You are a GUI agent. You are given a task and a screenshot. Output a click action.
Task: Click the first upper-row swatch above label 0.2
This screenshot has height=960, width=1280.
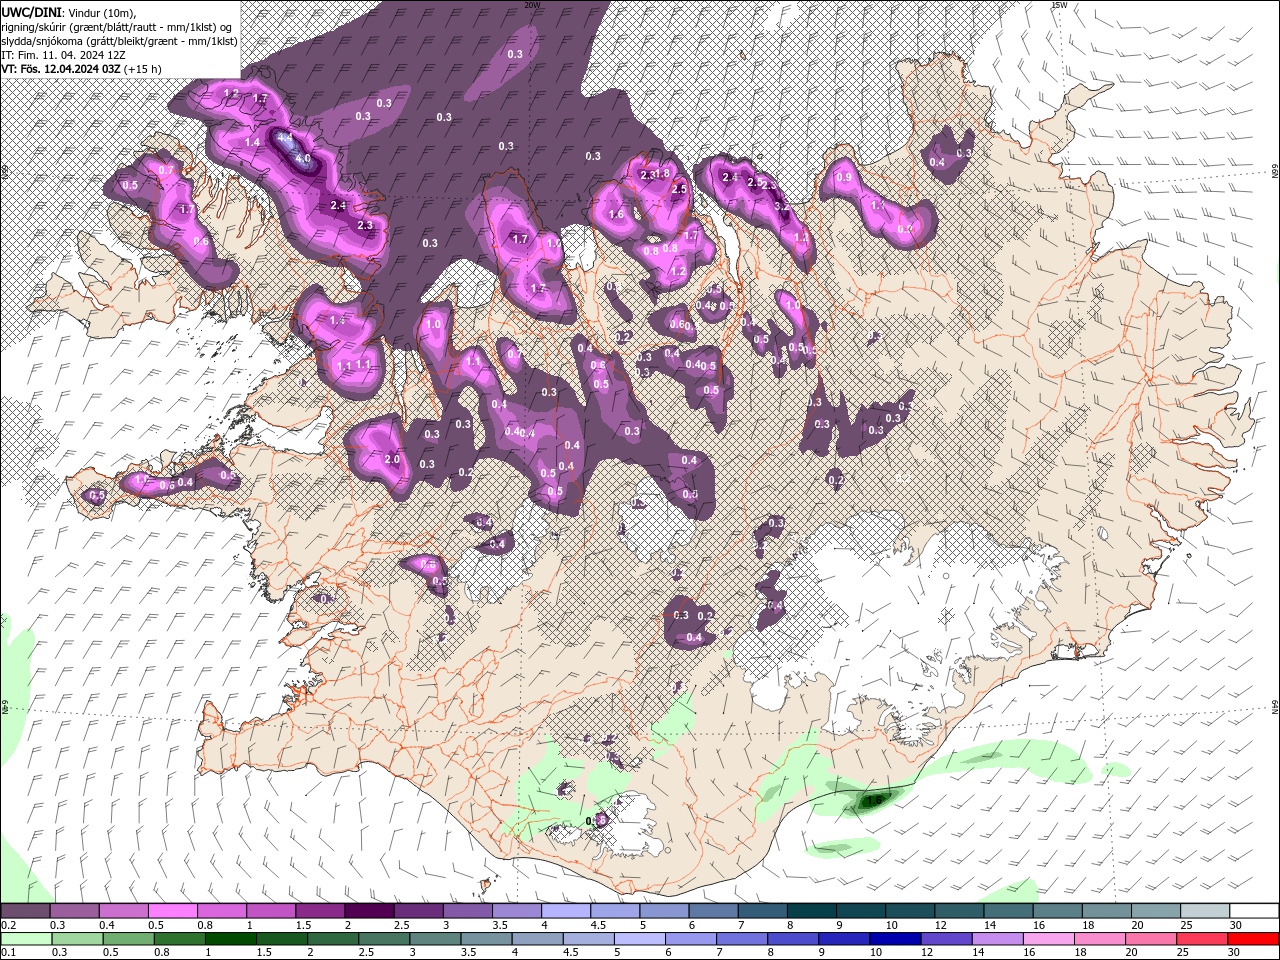click(26, 911)
